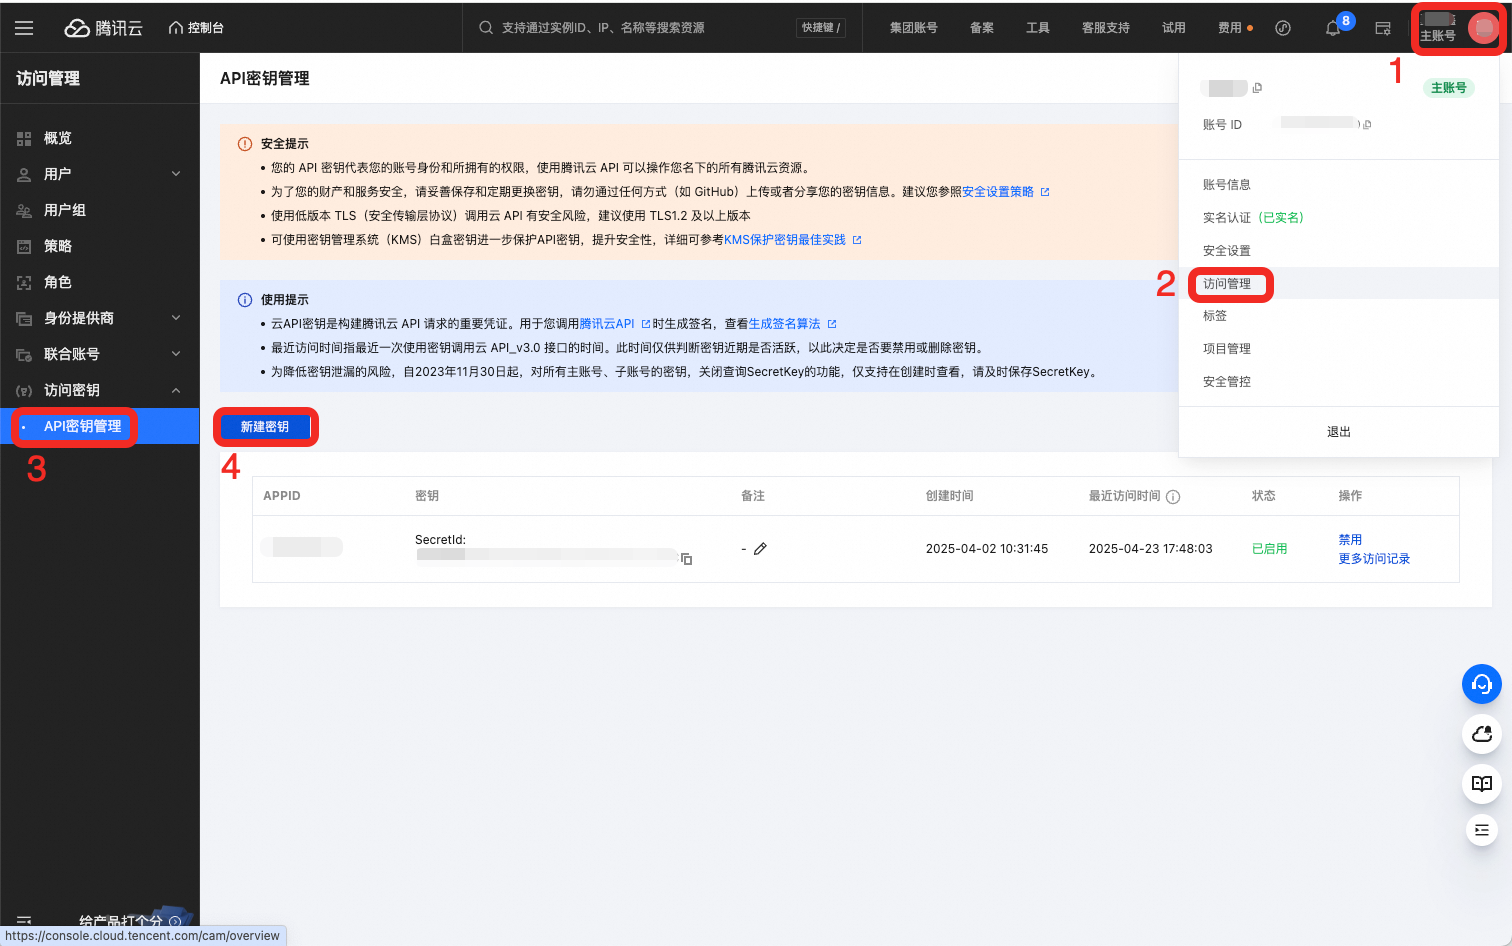This screenshot has width=1512, height=946.
Task: Click 禁用 to disable the key
Action: tap(1350, 540)
